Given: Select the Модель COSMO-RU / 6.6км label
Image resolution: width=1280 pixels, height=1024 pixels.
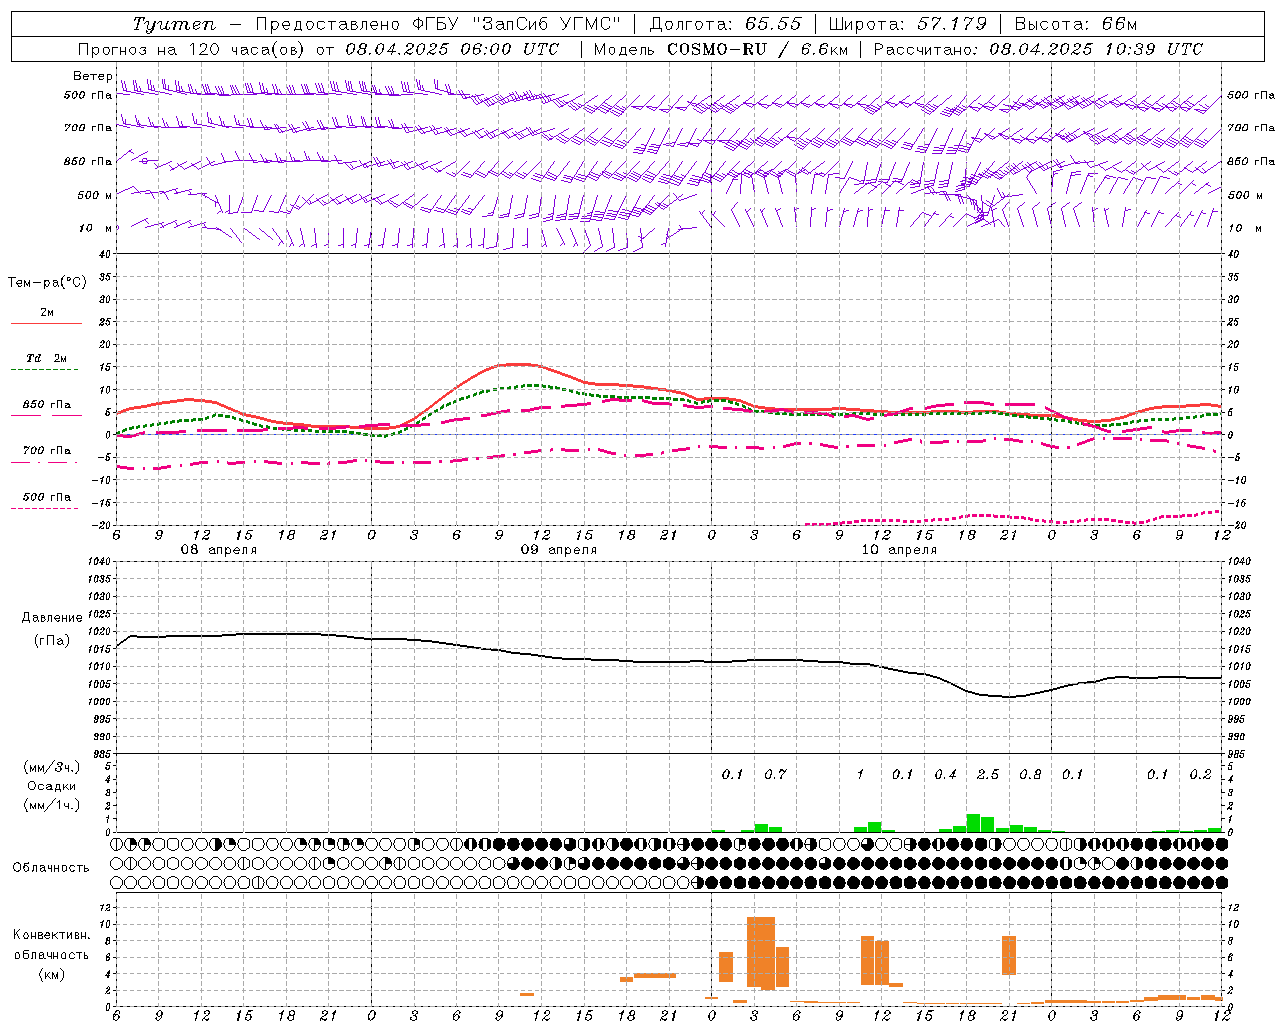Looking at the screenshot, I should 720,49.
